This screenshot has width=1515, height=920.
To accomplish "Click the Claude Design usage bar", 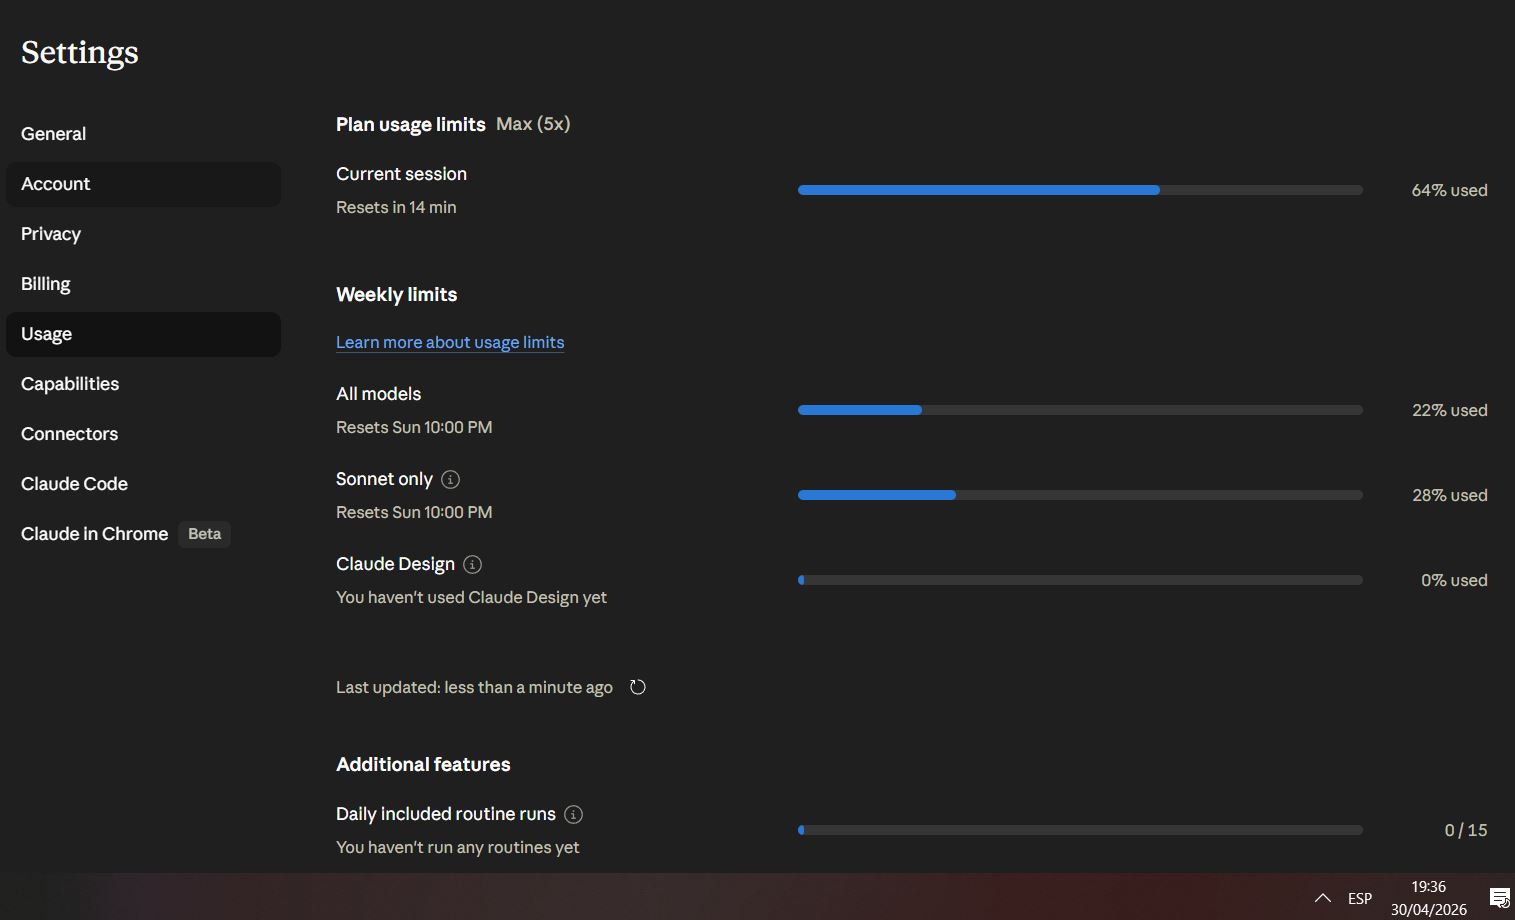I will pos(1080,580).
